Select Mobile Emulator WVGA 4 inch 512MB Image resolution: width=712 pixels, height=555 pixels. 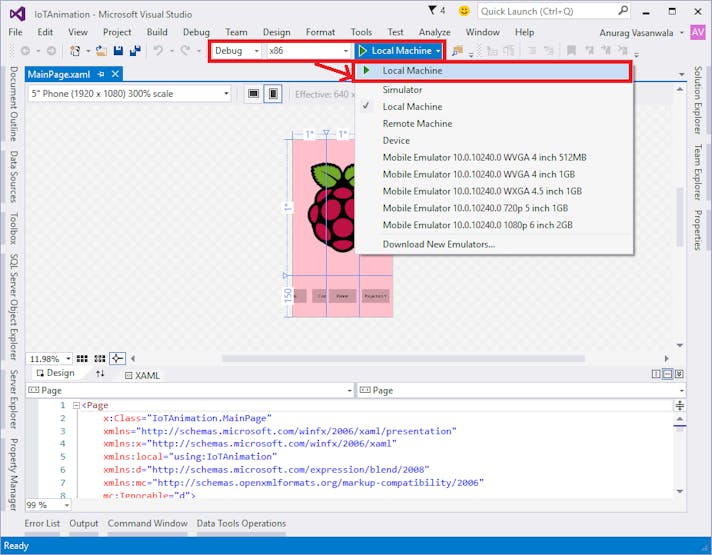click(494, 158)
